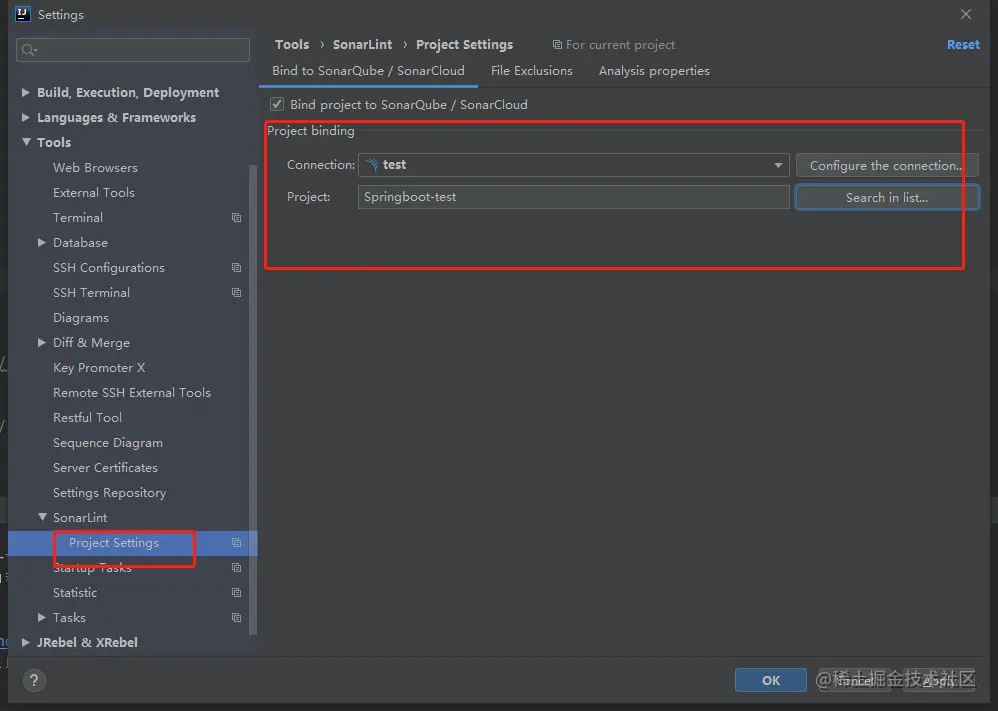
Task: Click SonarLint in the breadcrumb
Action: click(362, 45)
